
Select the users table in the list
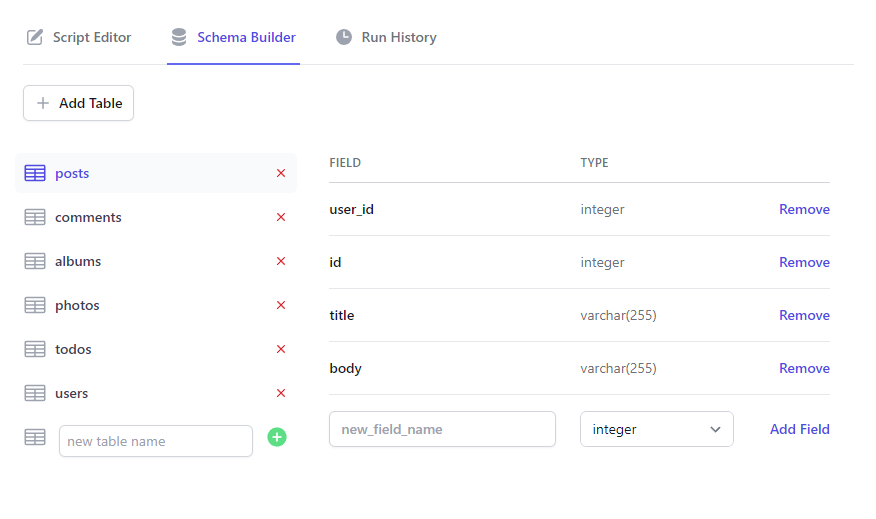coord(71,393)
